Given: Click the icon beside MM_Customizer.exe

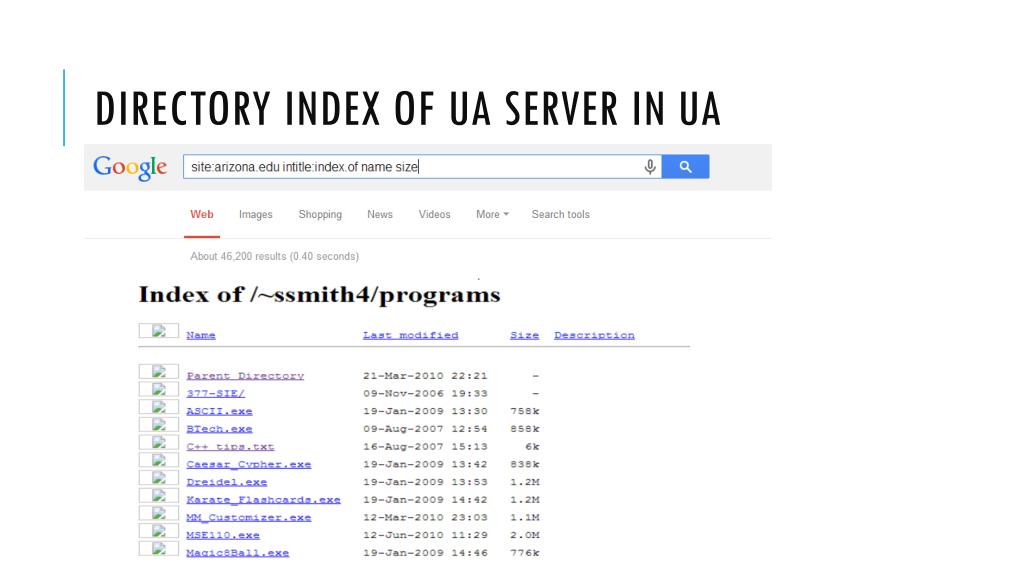Looking at the screenshot, I should (x=159, y=513).
